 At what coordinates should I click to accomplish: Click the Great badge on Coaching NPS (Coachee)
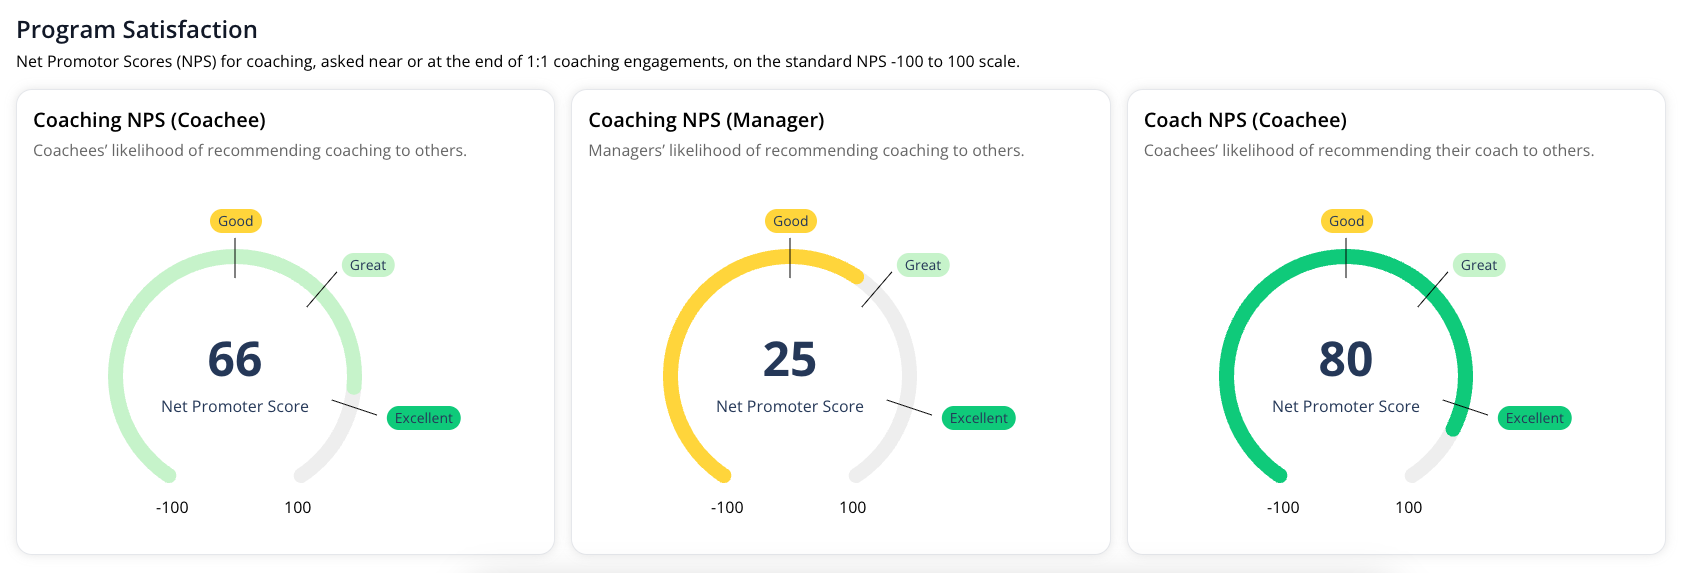(x=368, y=265)
